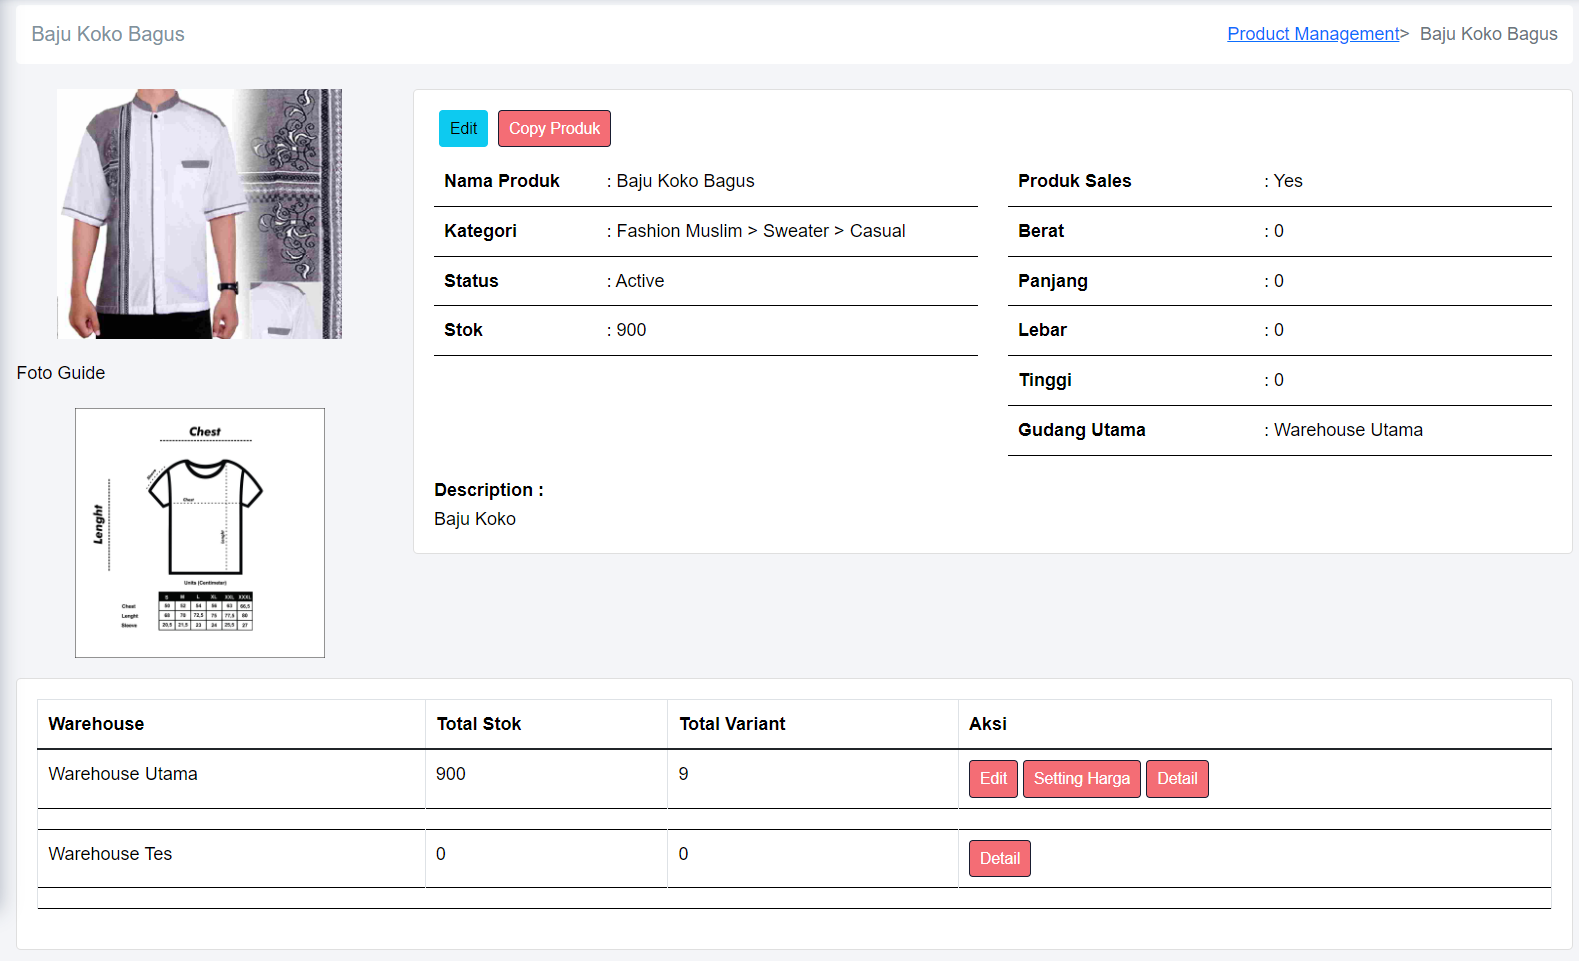Screen dimensions: 1579x961
Task: Click the current breadcrumb Baju Koko Bagus
Action: coord(1488,34)
